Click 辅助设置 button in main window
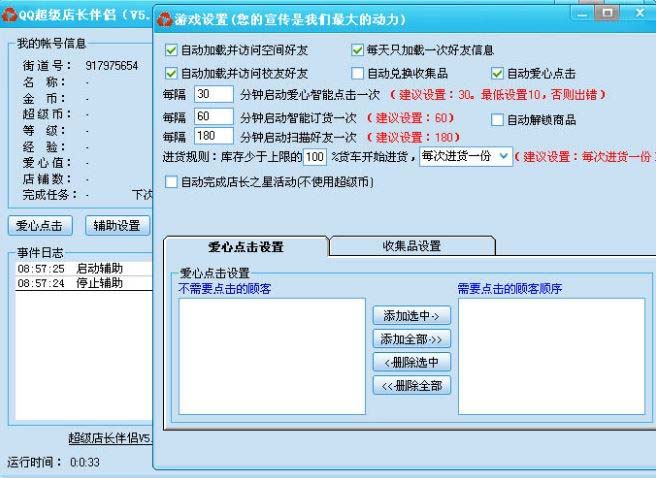Screen dimensions: 656x478 pos(117,226)
